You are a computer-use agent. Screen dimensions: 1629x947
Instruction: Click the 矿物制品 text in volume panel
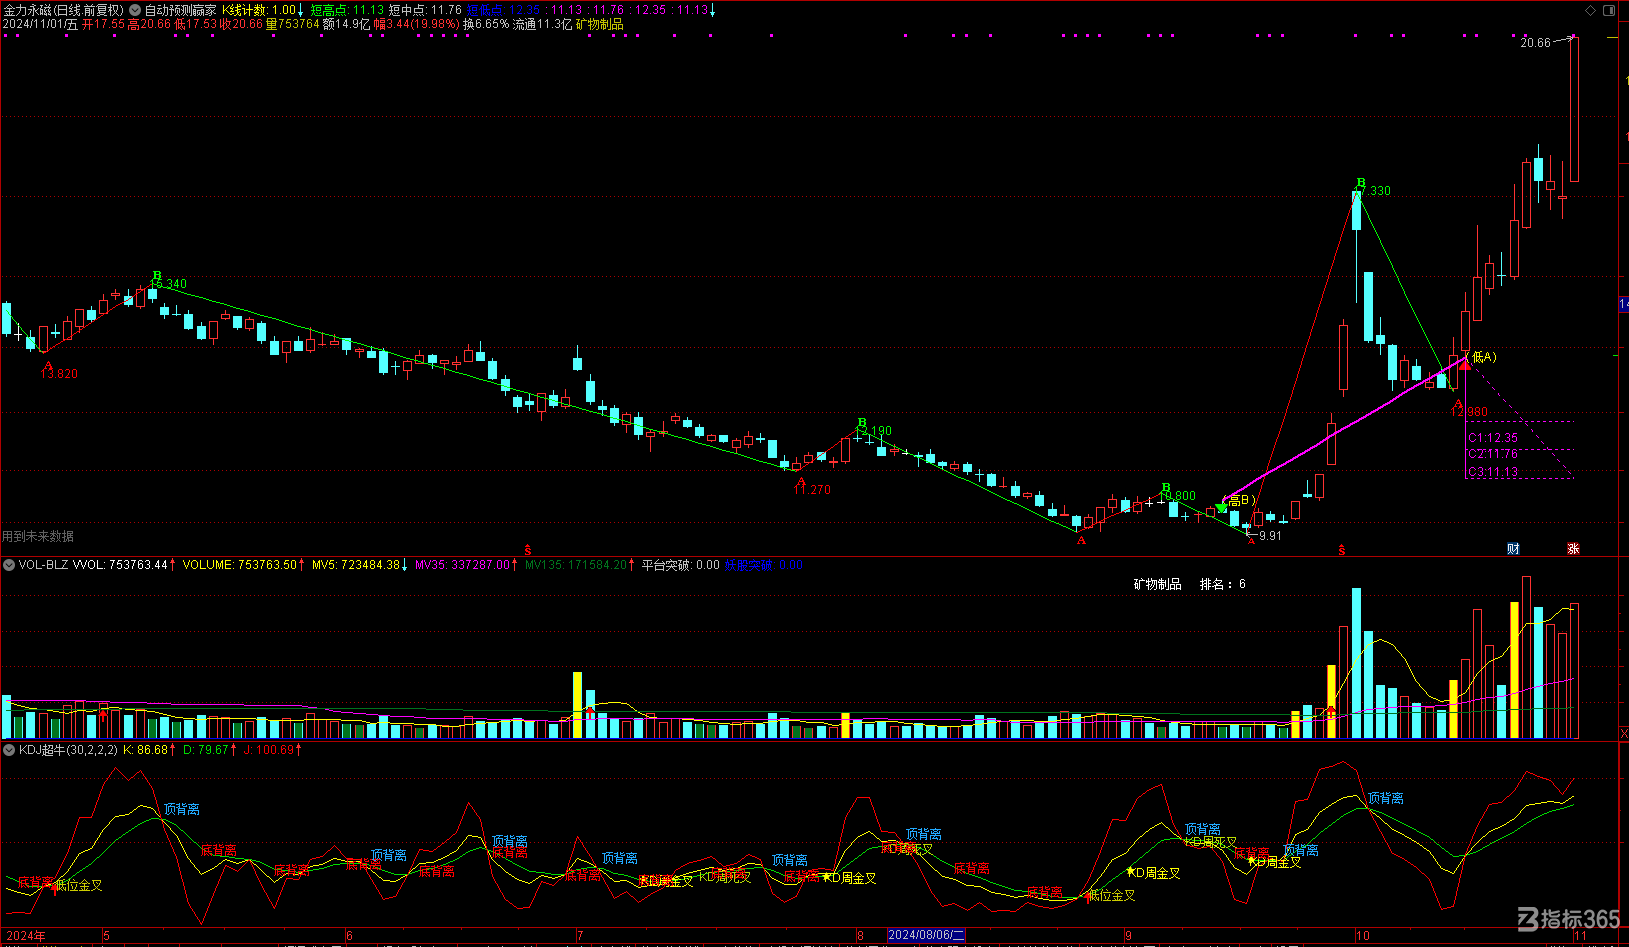1157,584
